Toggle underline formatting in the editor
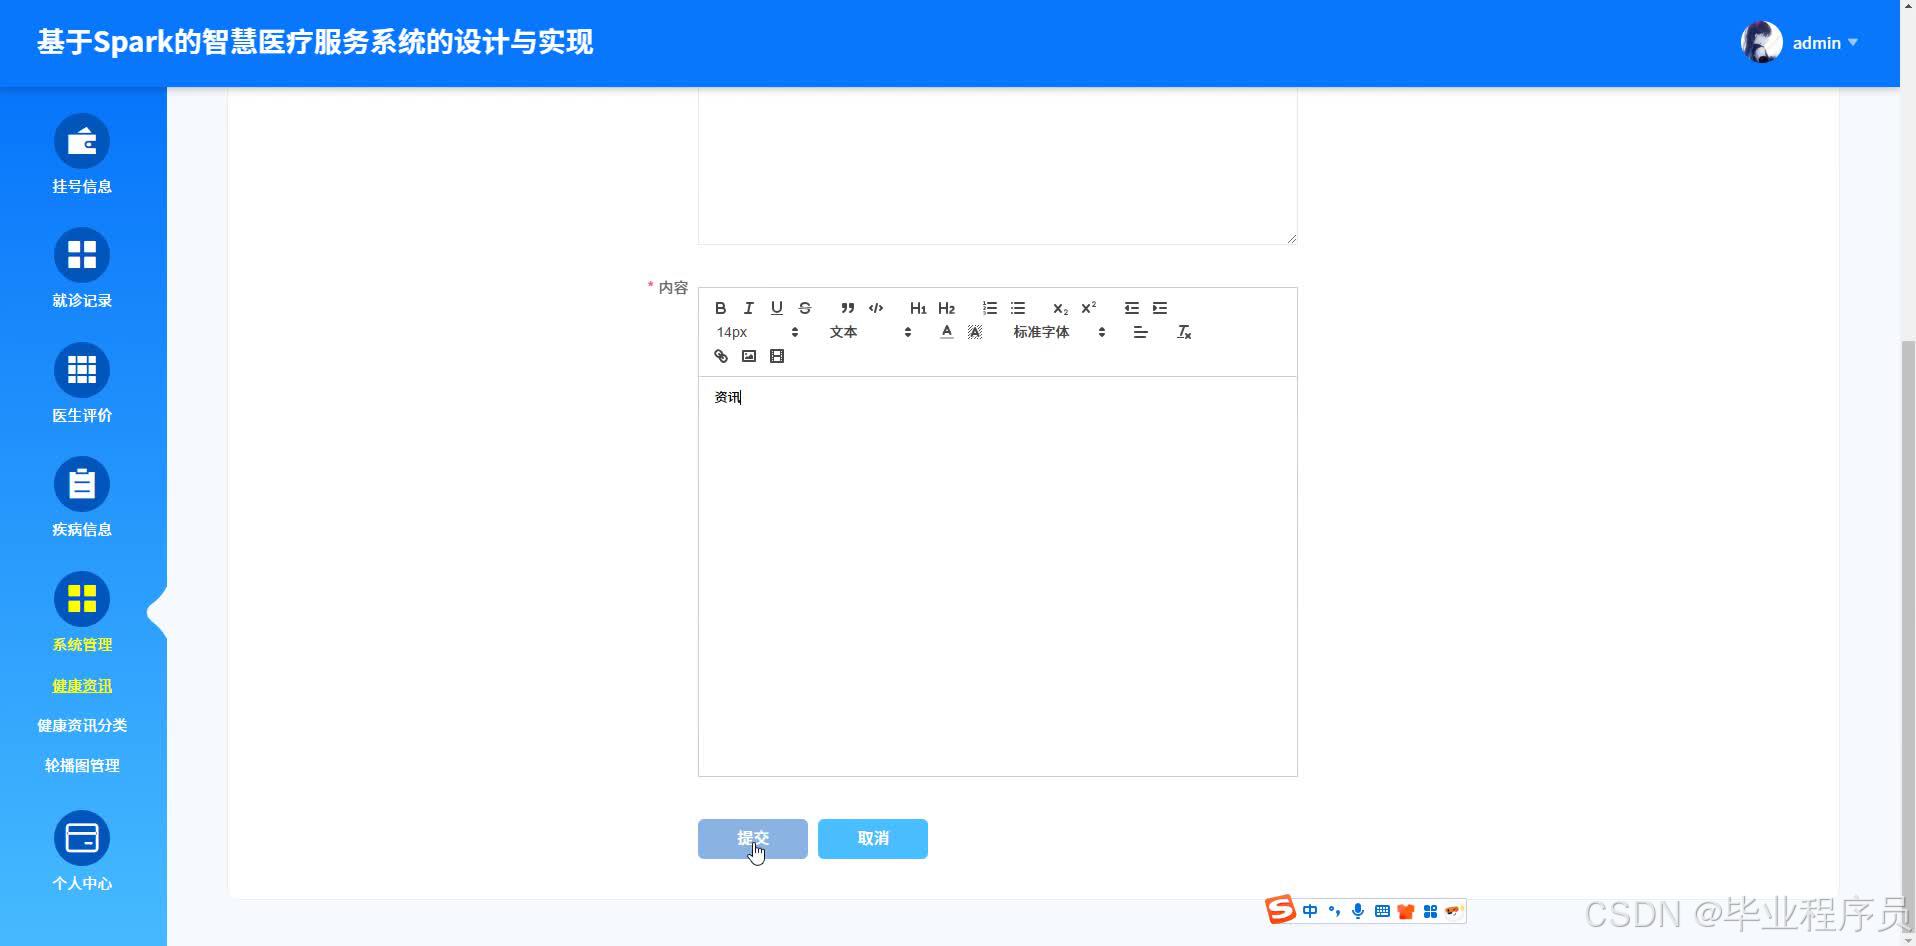1916x946 pixels. coord(776,307)
